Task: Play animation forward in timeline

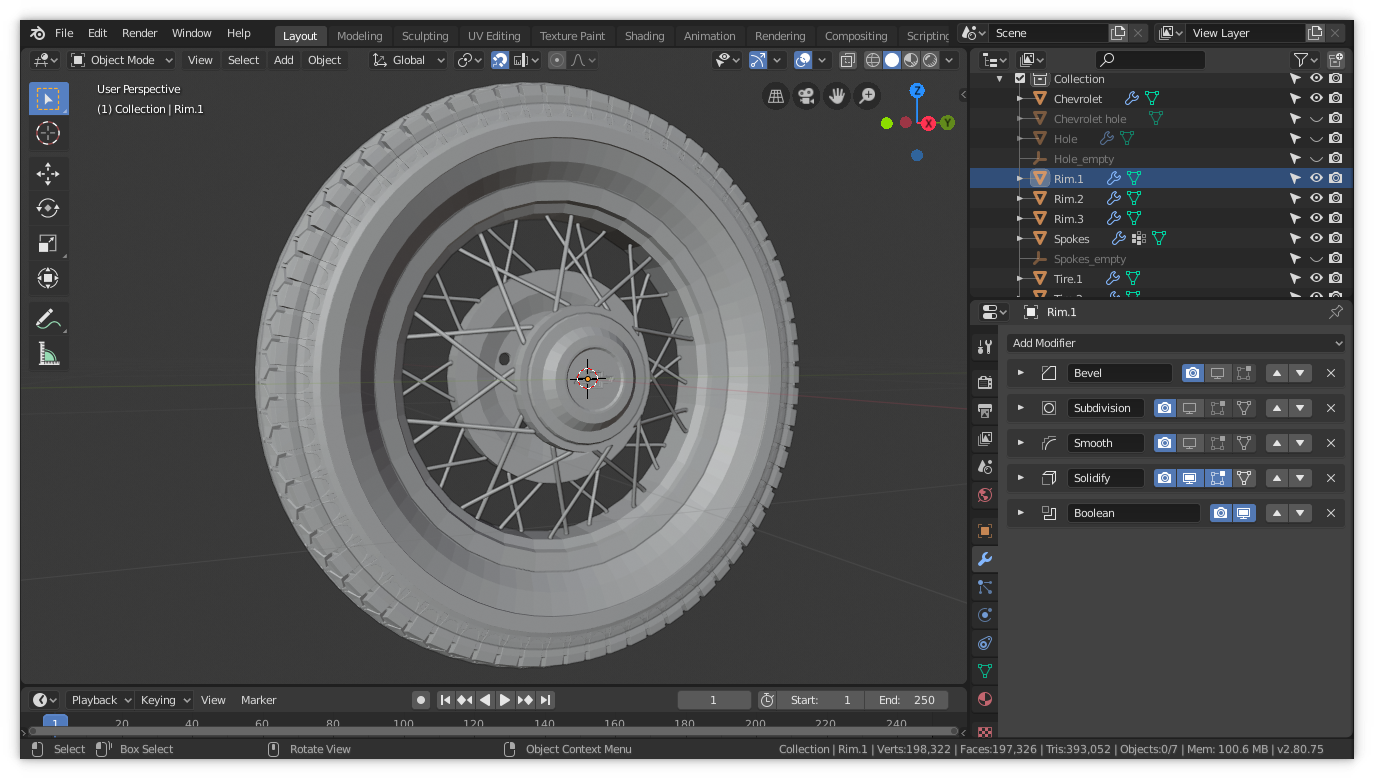Action: tap(505, 700)
